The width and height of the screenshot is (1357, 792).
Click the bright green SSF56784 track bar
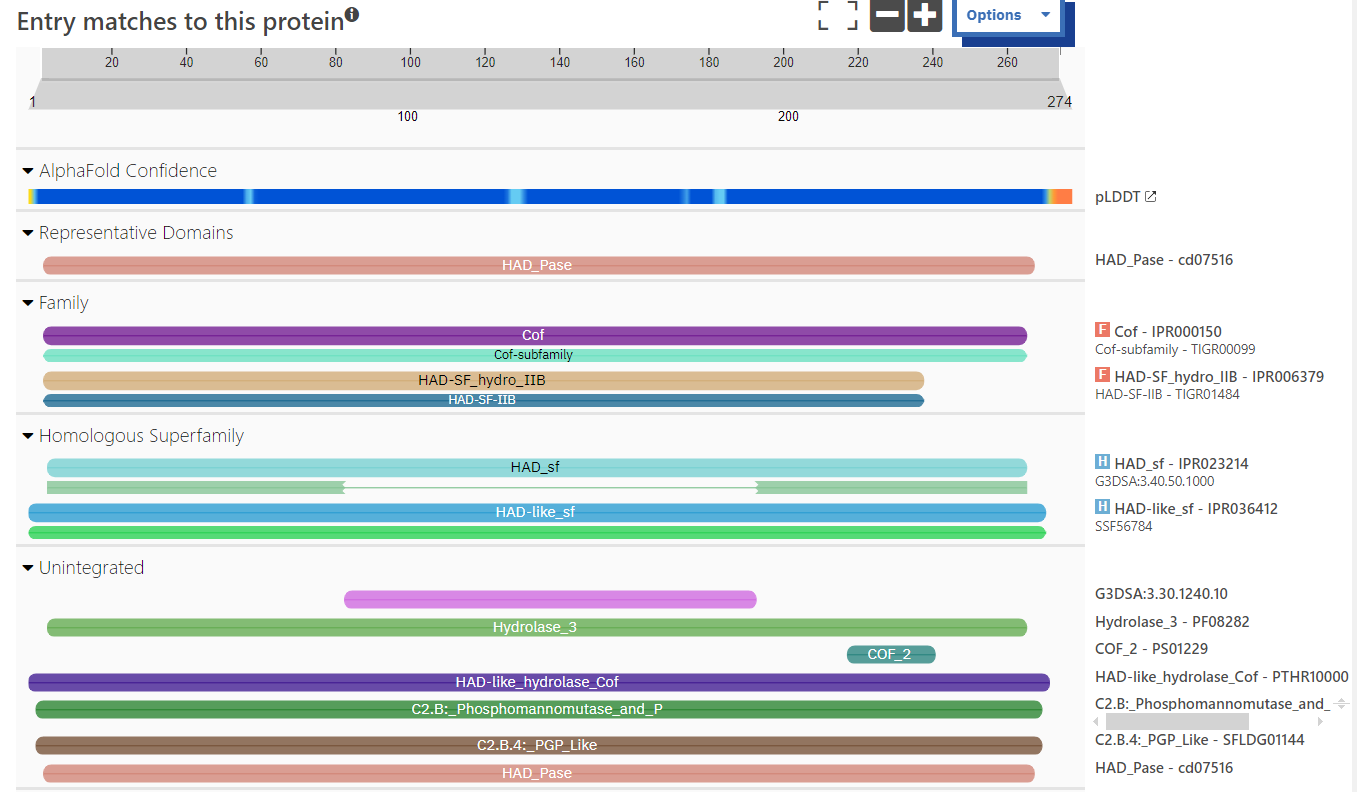[537, 532]
